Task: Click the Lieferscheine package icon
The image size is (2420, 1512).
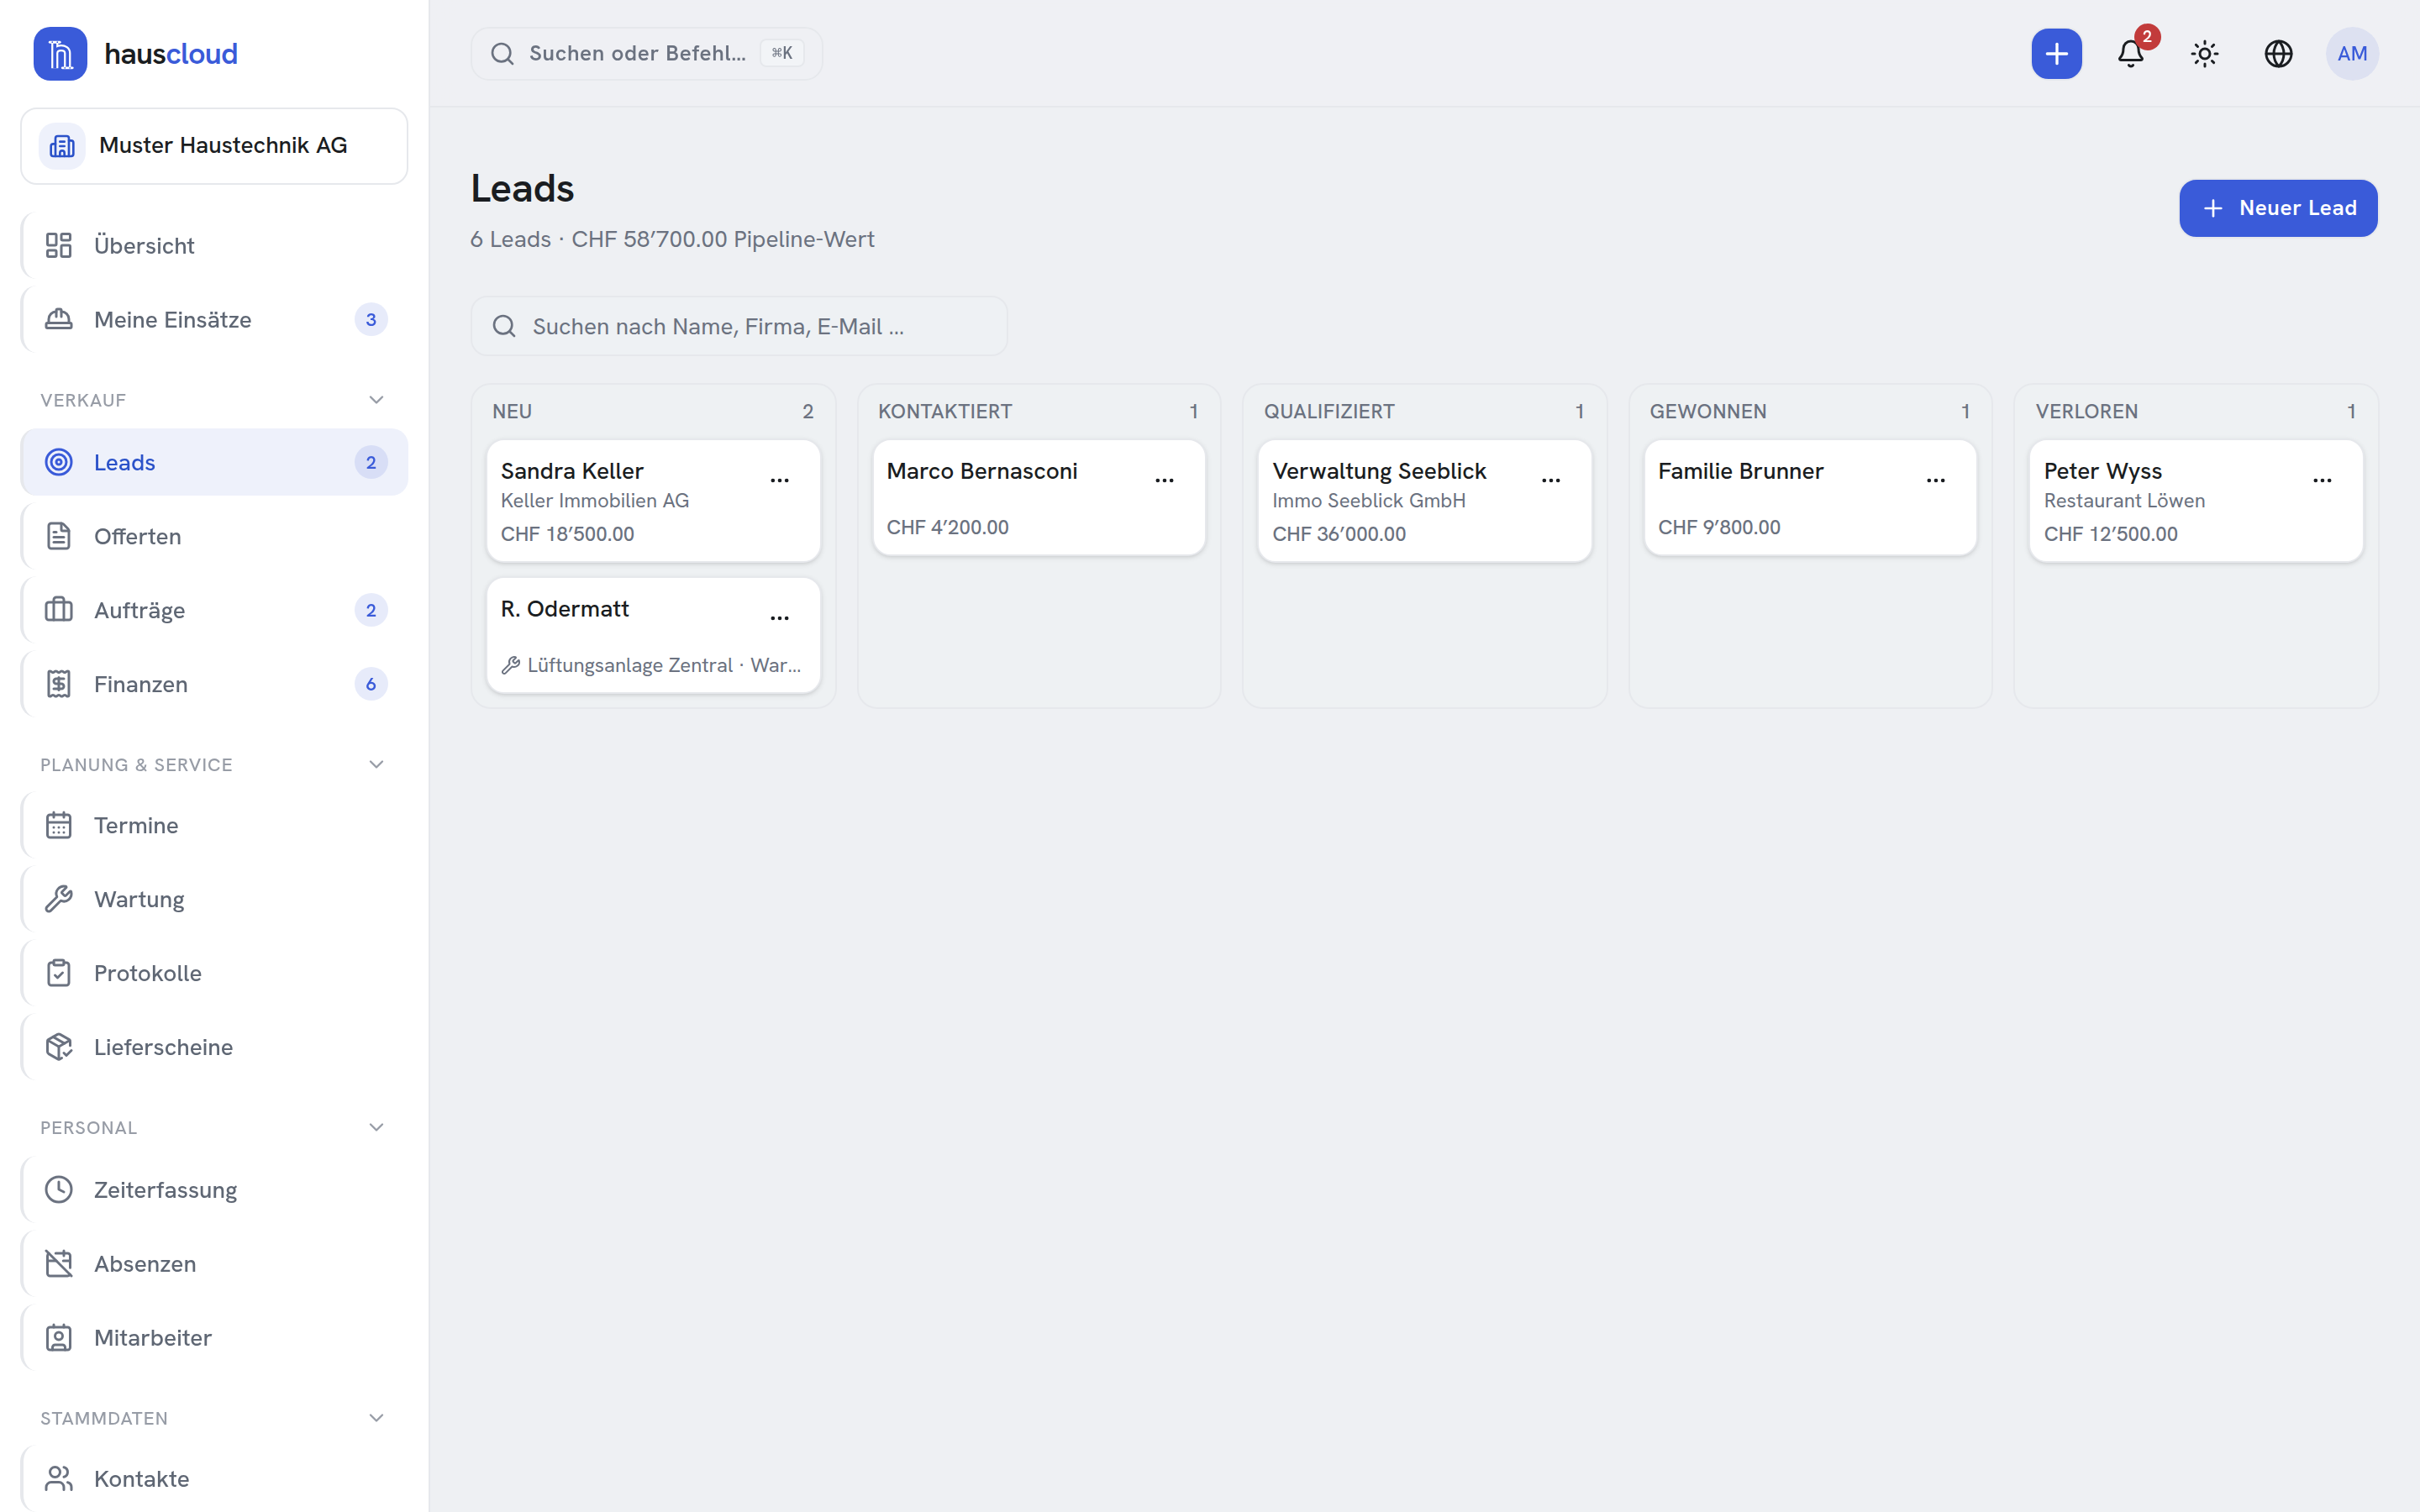Action: [59, 1047]
